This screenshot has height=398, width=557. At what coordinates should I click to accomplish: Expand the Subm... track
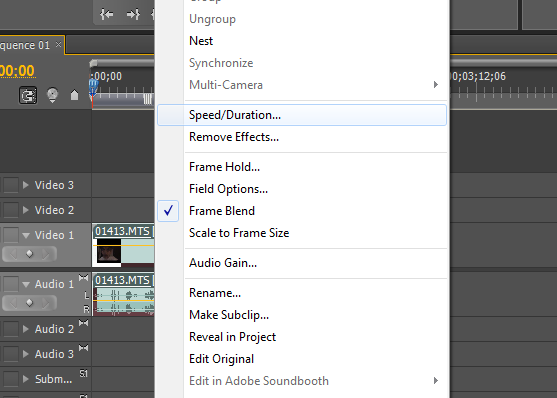point(26,378)
